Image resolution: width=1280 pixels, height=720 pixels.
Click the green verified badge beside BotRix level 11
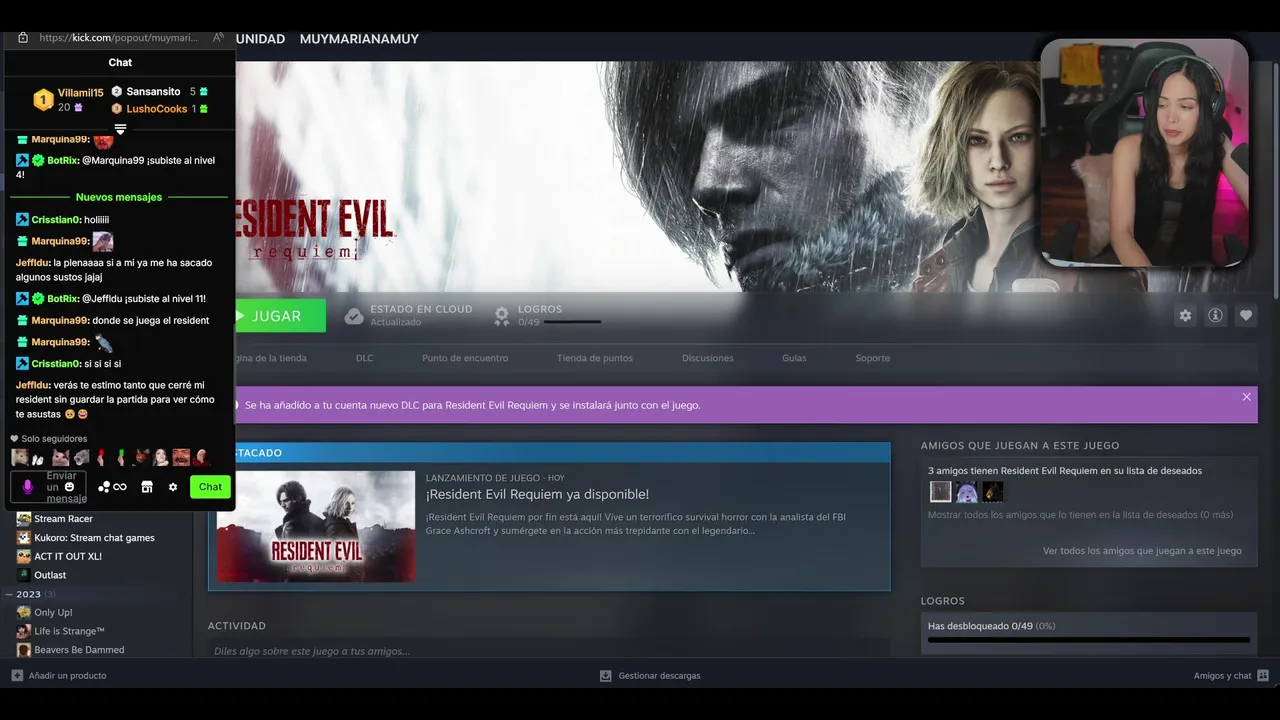38,298
